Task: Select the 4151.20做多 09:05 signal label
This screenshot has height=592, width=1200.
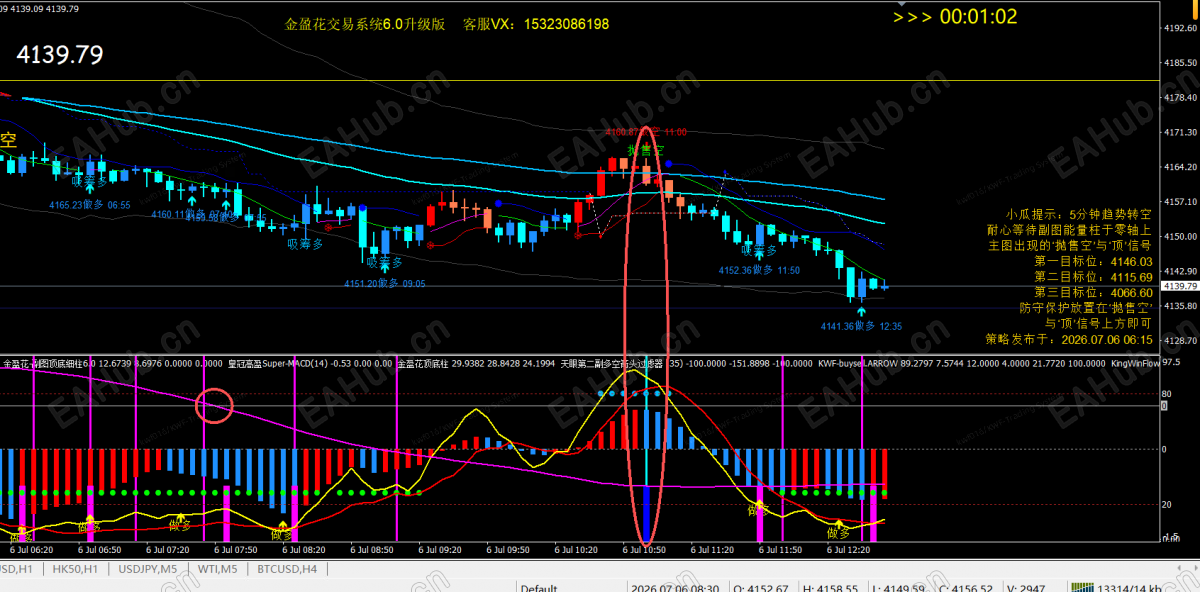Action: coord(383,284)
